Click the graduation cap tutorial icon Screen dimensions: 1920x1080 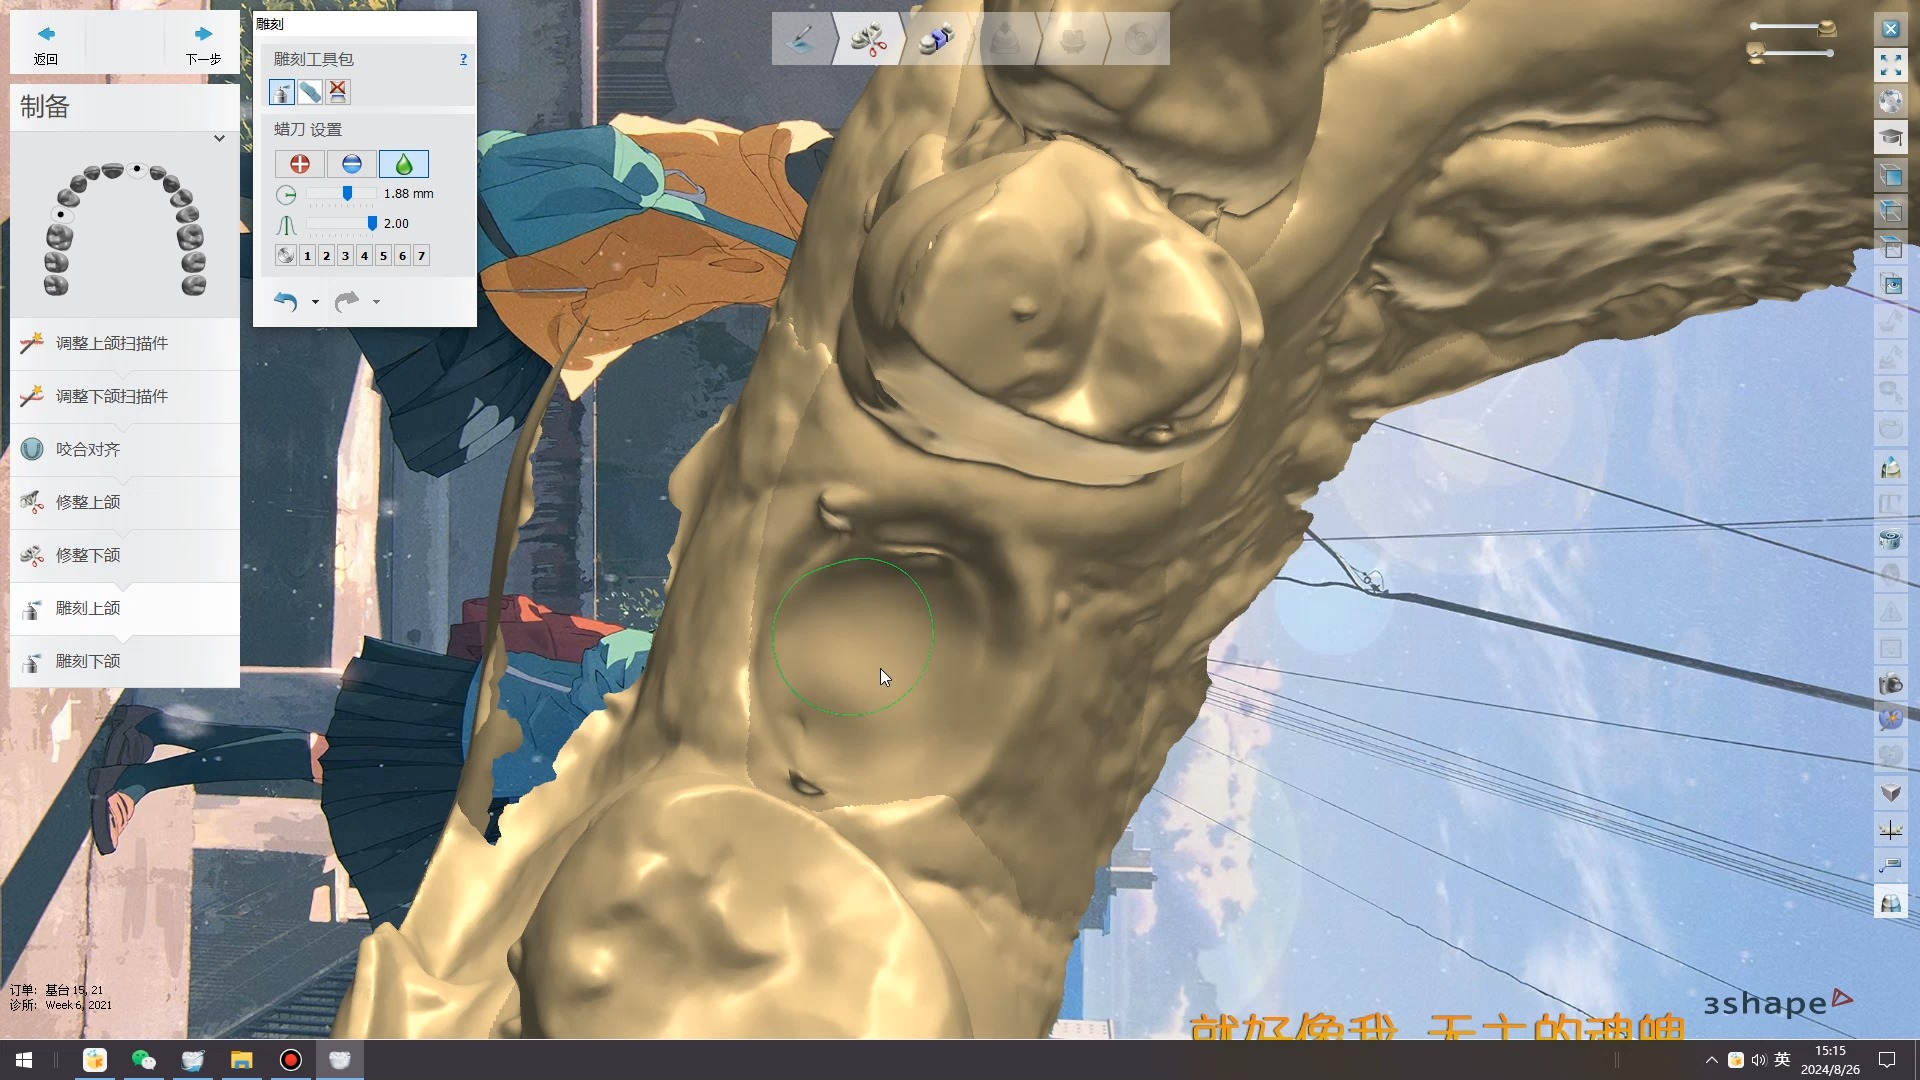tap(1890, 137)
